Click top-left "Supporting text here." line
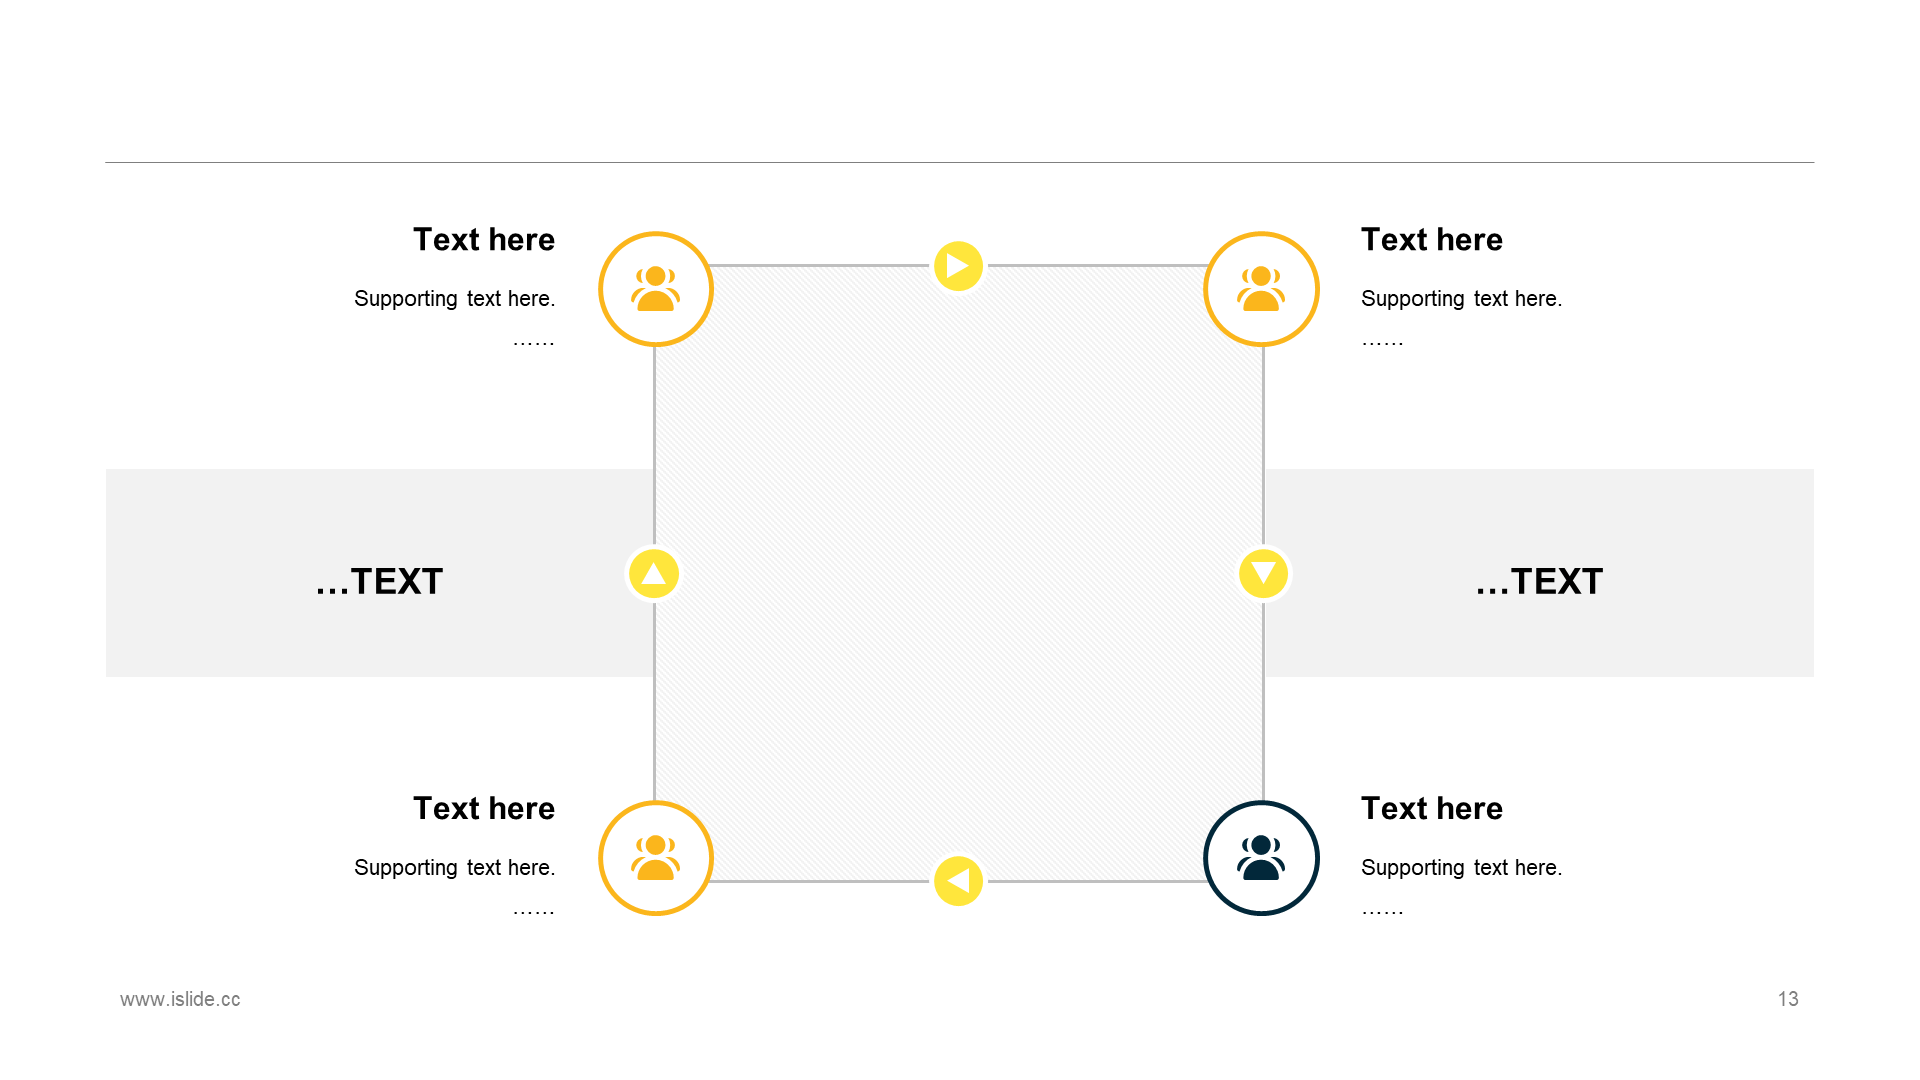 454,299
